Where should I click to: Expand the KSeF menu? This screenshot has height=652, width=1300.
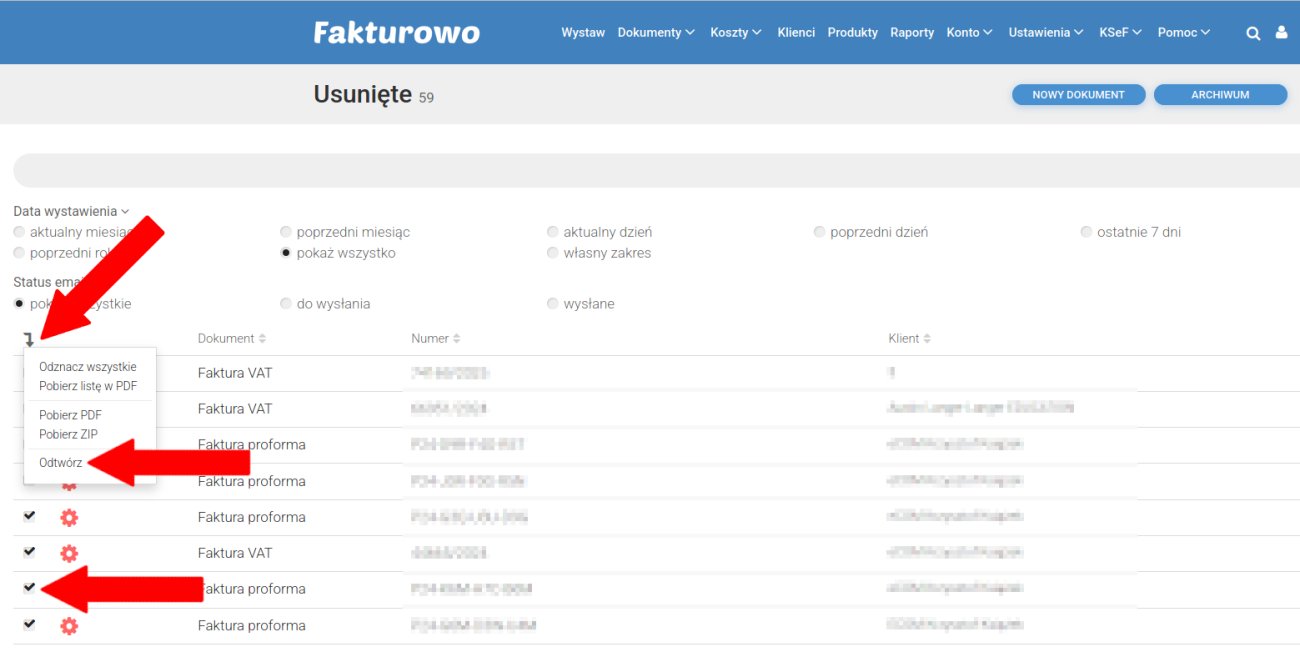click(1121, 32)
